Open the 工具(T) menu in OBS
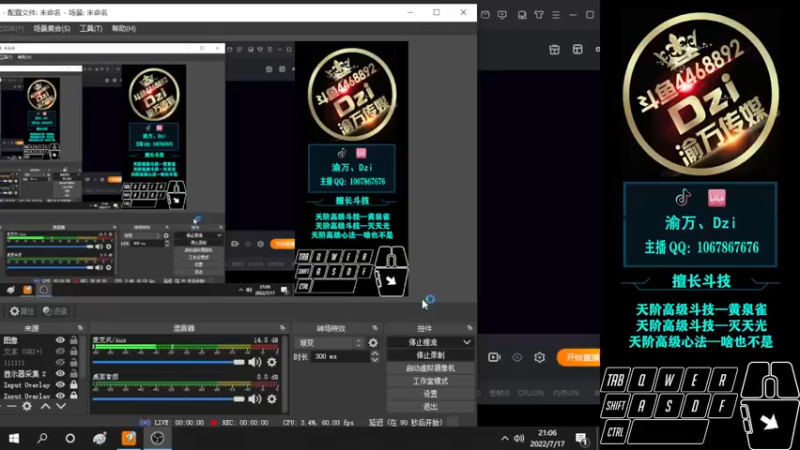 click(91, 29)
